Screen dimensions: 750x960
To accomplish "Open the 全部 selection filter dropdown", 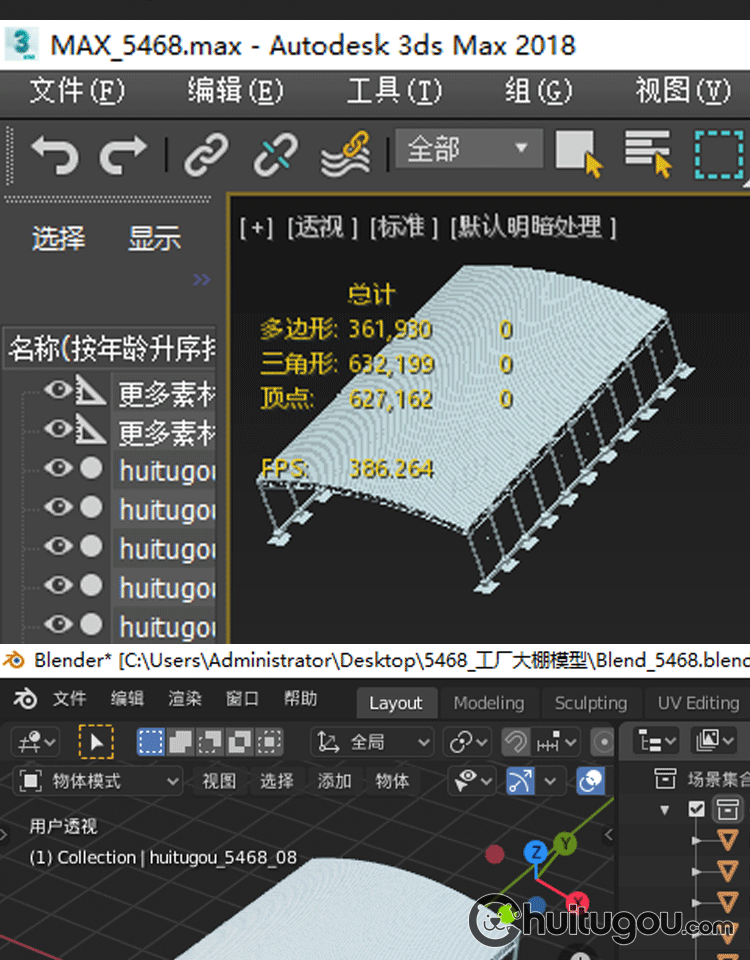I will tap(468, 150).
